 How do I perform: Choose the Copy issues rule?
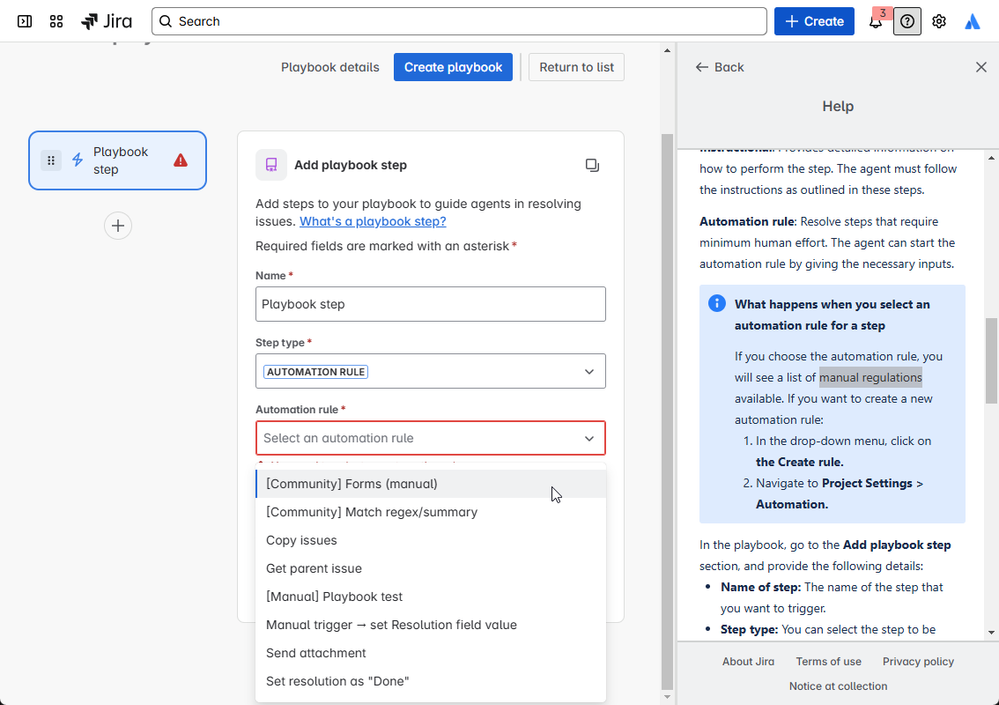coord(431,540)
